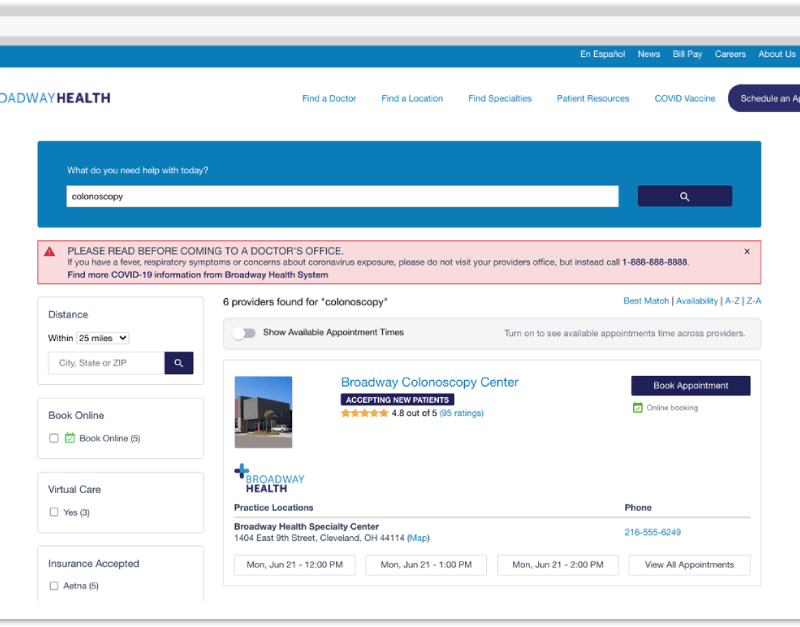Screen dimensions: 800x627
Task: Select the Mon, Jun 21 - 1:00 PM slot
Action: pos(426,565)
